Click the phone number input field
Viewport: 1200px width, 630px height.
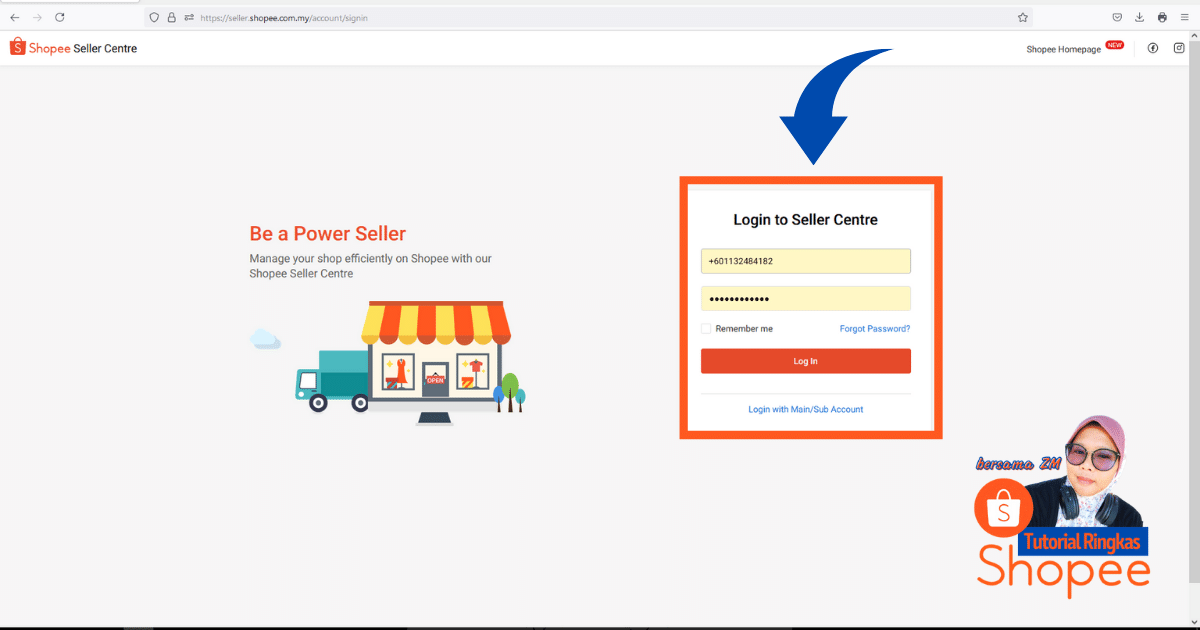pyautogui.click(x=806, y=261)
